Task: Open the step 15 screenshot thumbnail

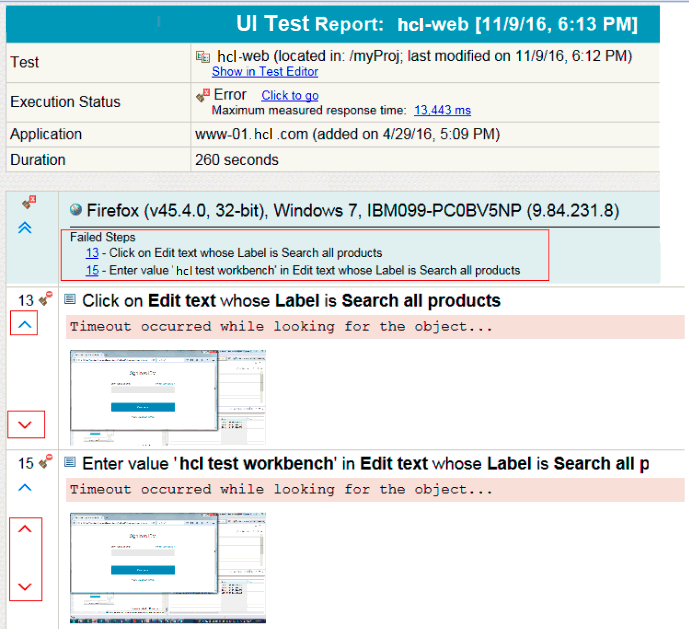Action: (168, 567)
